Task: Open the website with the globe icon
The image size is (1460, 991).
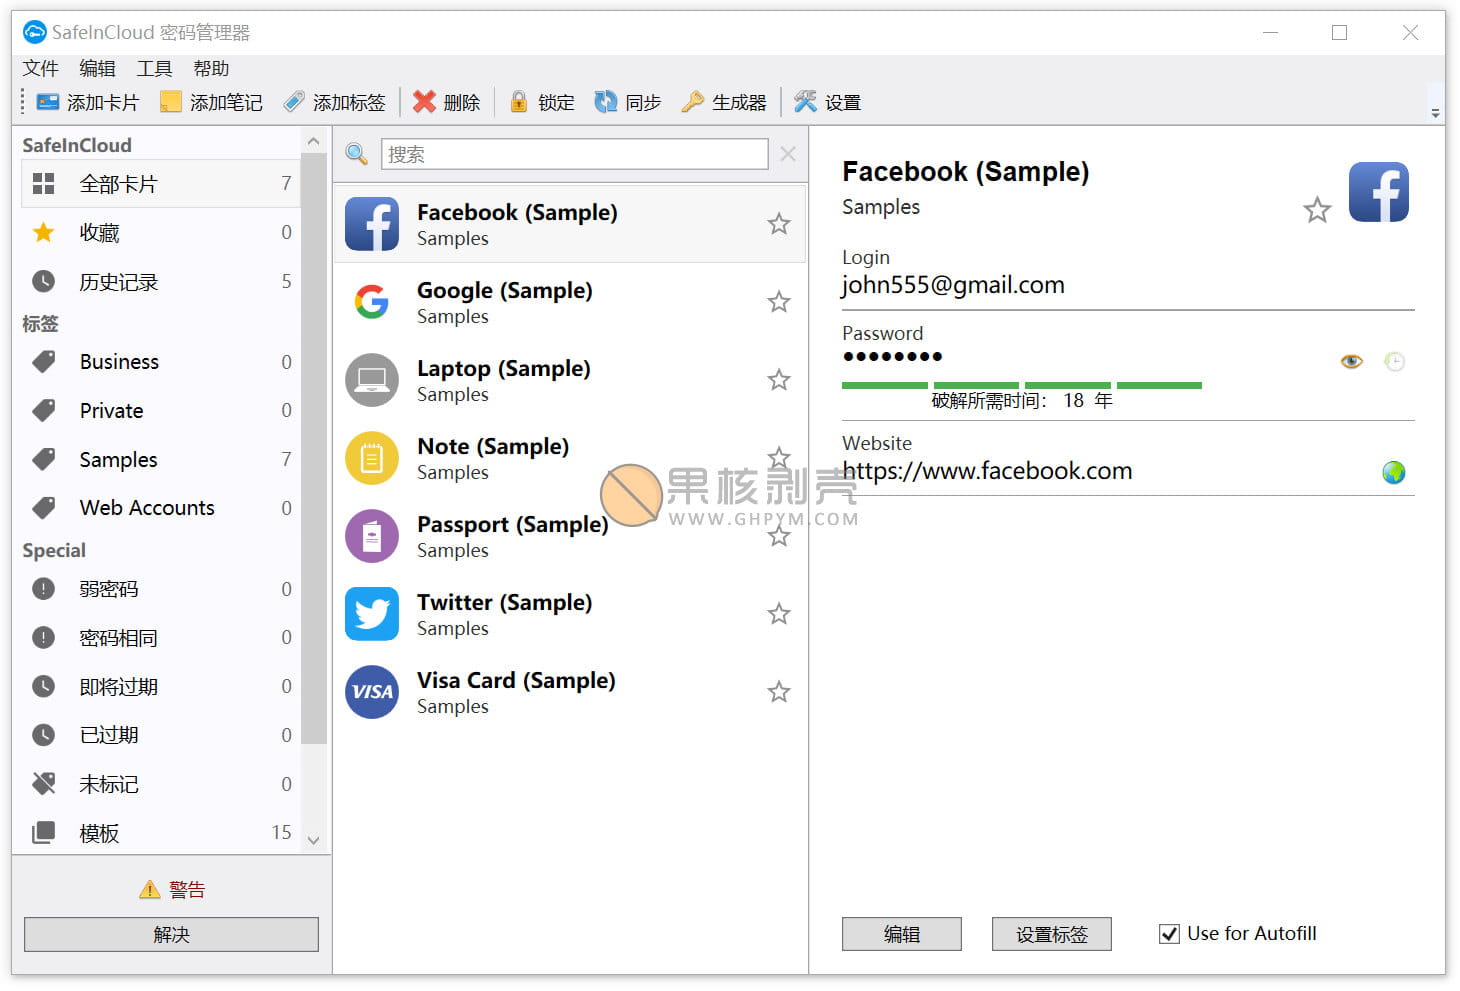Action: [1393, 472]
